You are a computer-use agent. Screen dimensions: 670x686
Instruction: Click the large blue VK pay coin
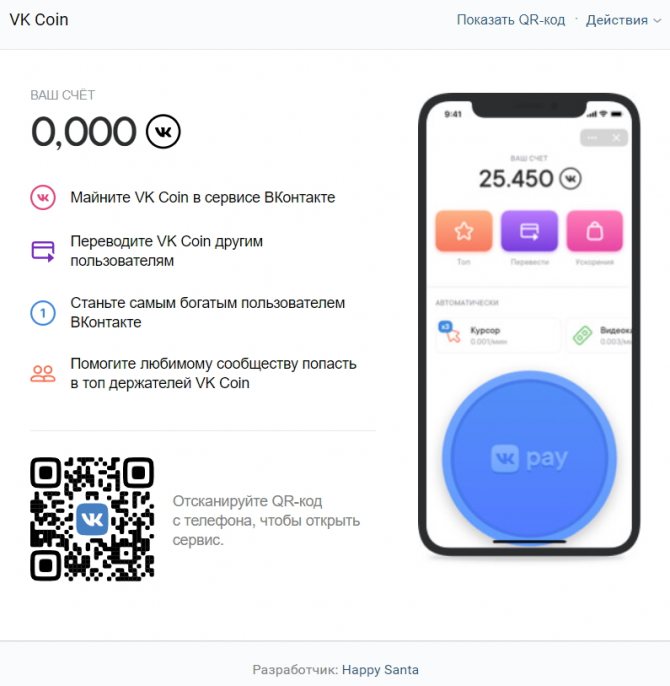pyautogui.click(x=529, y=458)
